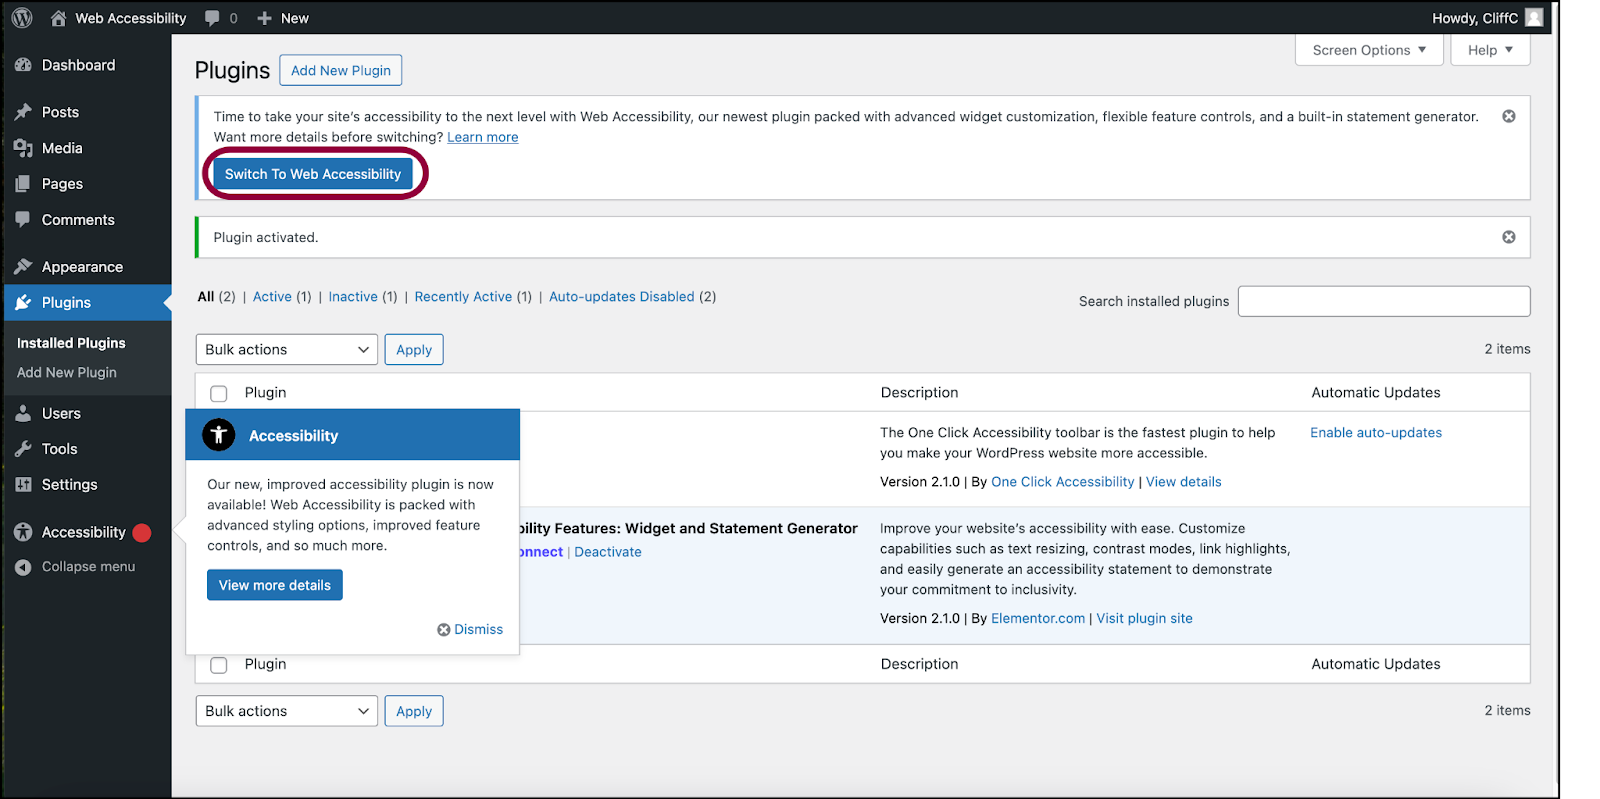1600x799 pixels.
Task: Open the user avatar next to Howdy, CliffC
Action: click(1534, 18)
